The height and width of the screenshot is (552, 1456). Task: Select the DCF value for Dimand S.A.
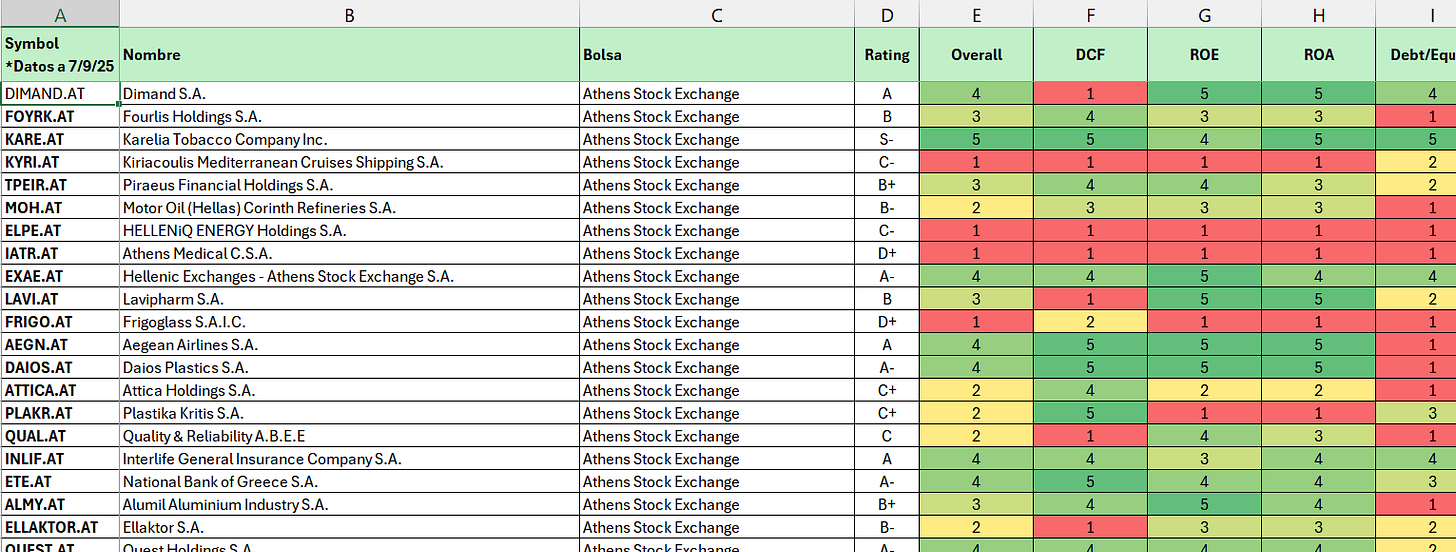1090,94
